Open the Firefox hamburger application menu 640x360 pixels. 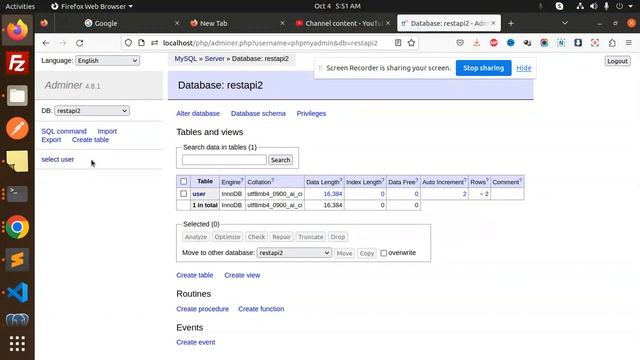tap(629, 43)
